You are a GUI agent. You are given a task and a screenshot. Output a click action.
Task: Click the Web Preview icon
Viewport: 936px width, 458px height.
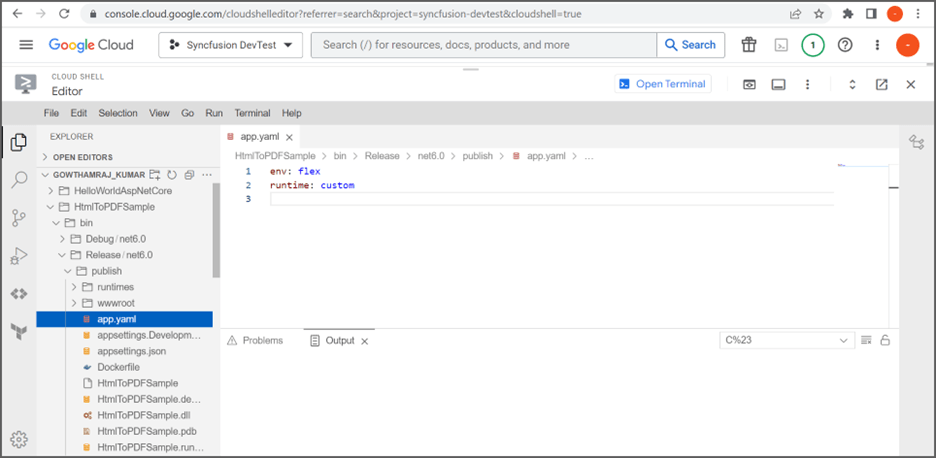tap(749, 85)
